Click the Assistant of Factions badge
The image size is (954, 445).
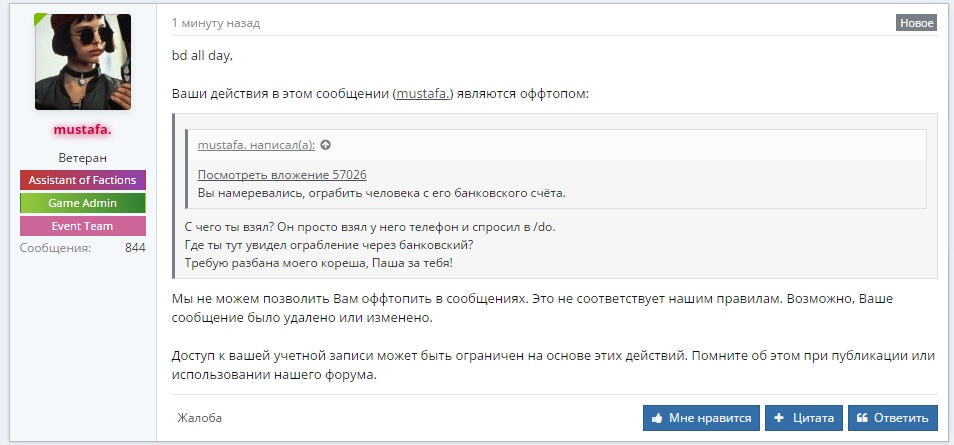83,180
